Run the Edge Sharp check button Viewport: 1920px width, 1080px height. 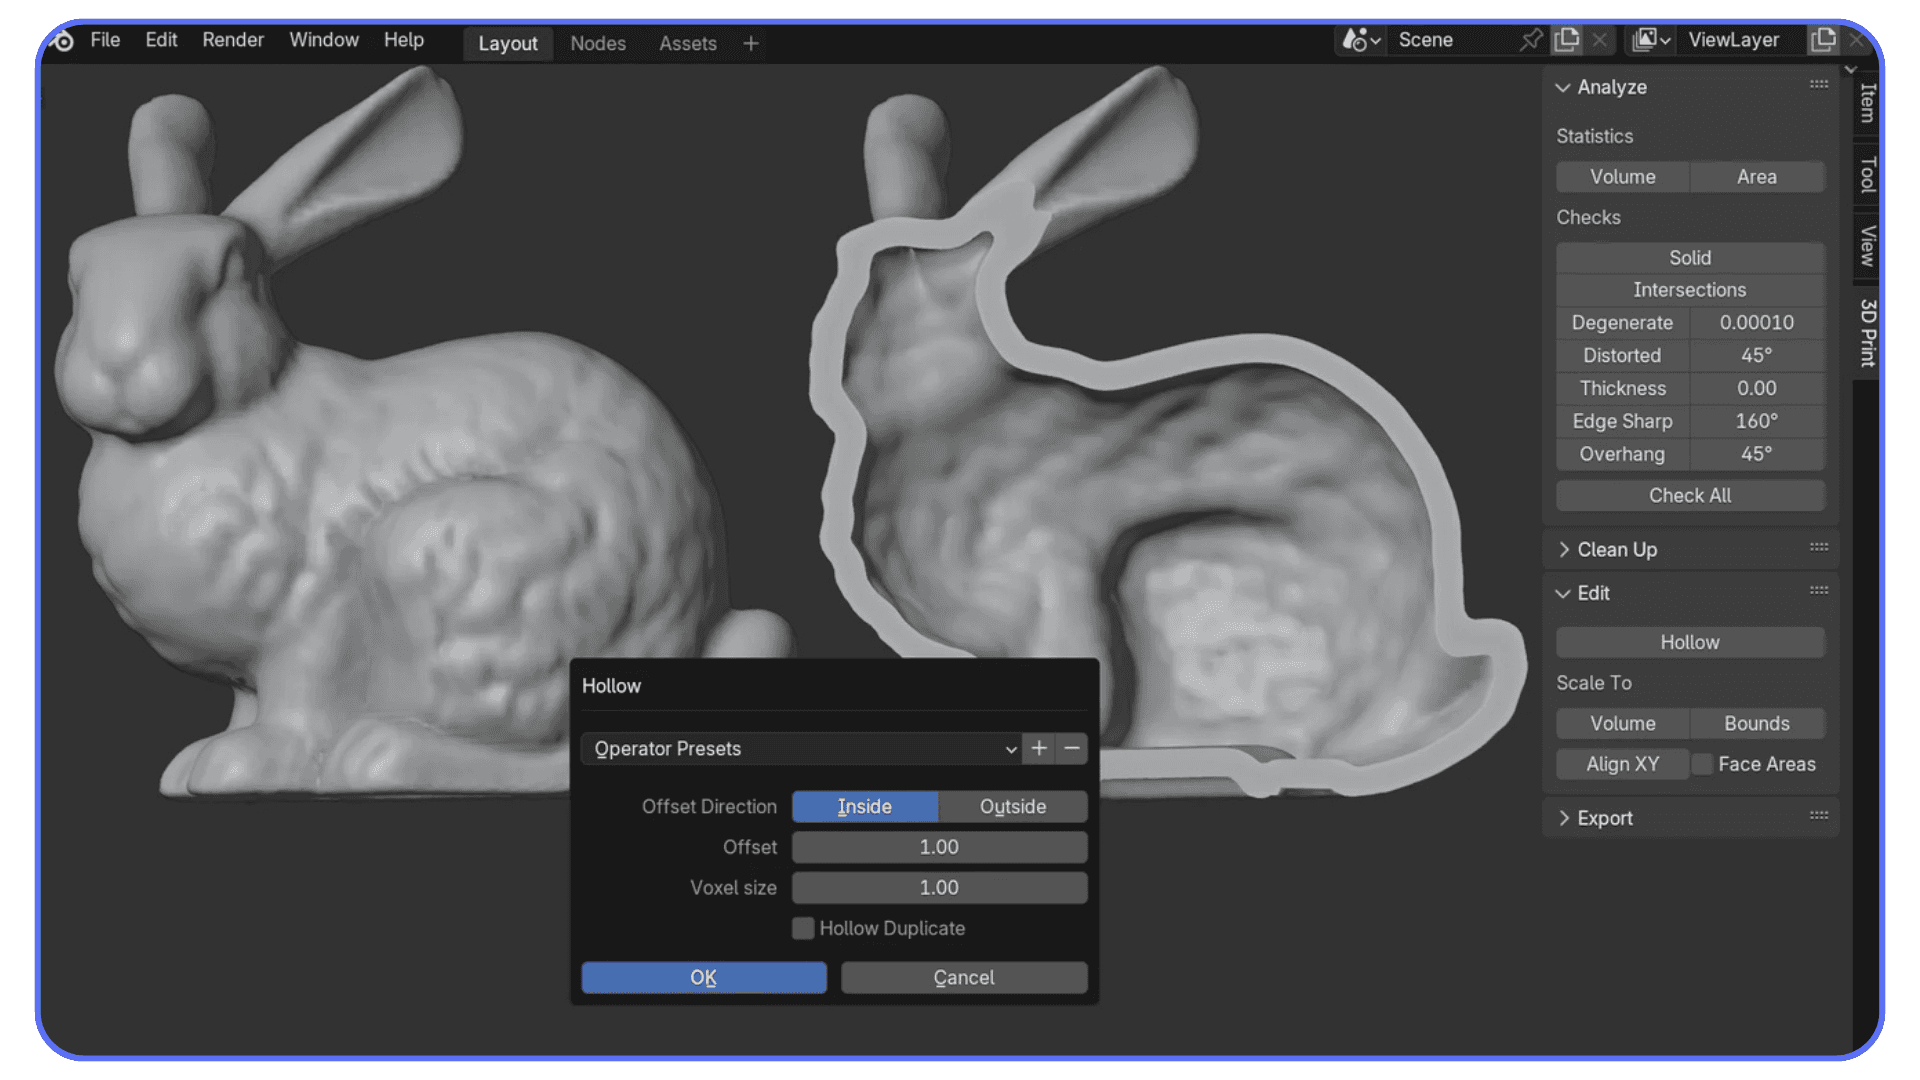(x=1622, y=421)
